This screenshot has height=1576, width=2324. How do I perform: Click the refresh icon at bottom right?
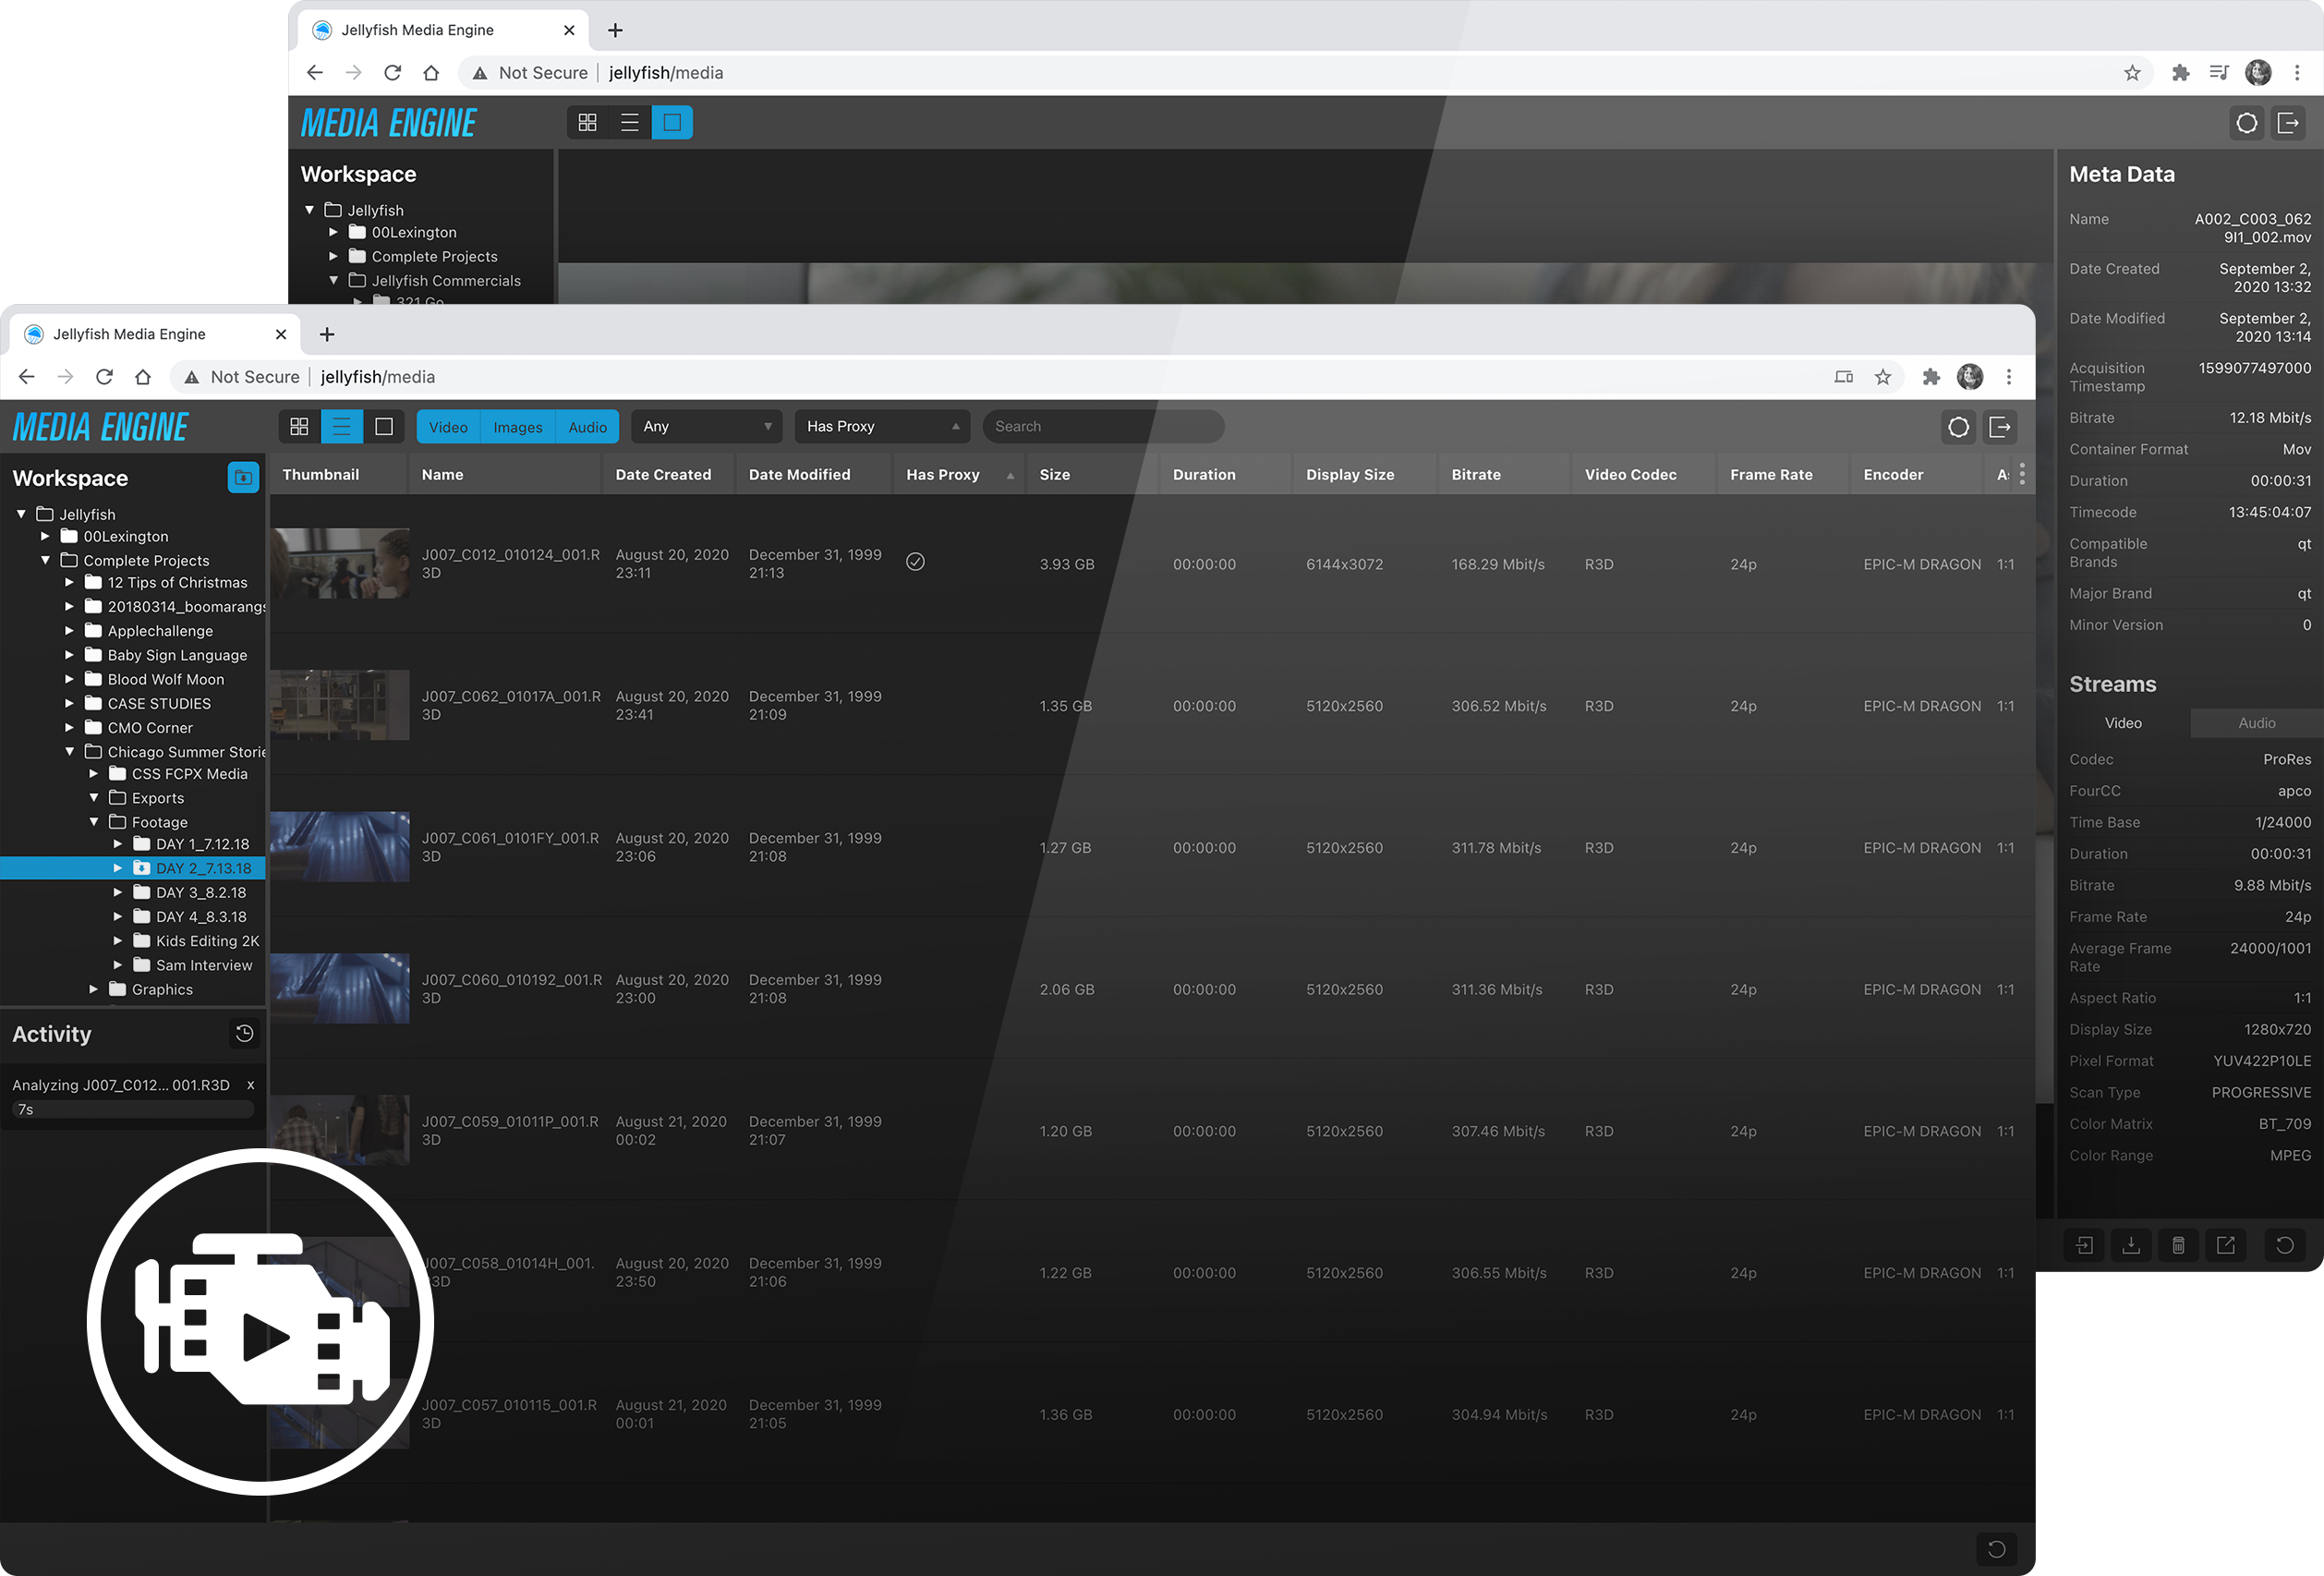point(1996,1549)
